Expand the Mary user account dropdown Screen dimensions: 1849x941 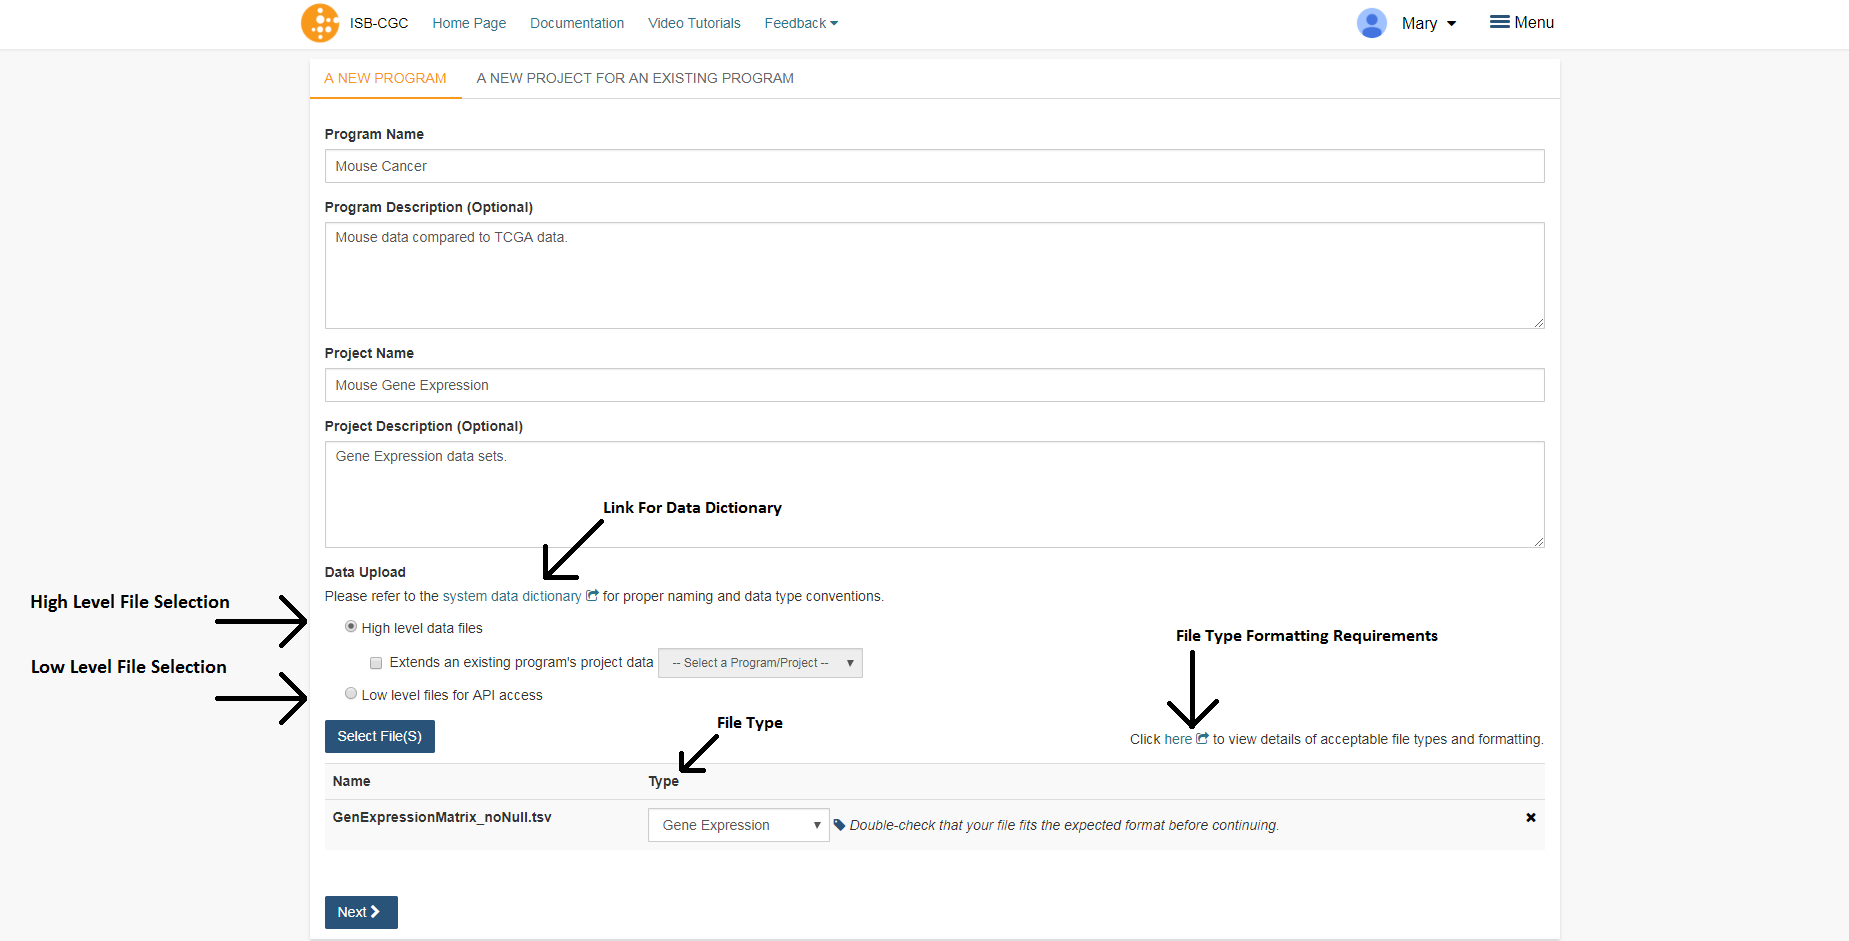(1428, 23)
